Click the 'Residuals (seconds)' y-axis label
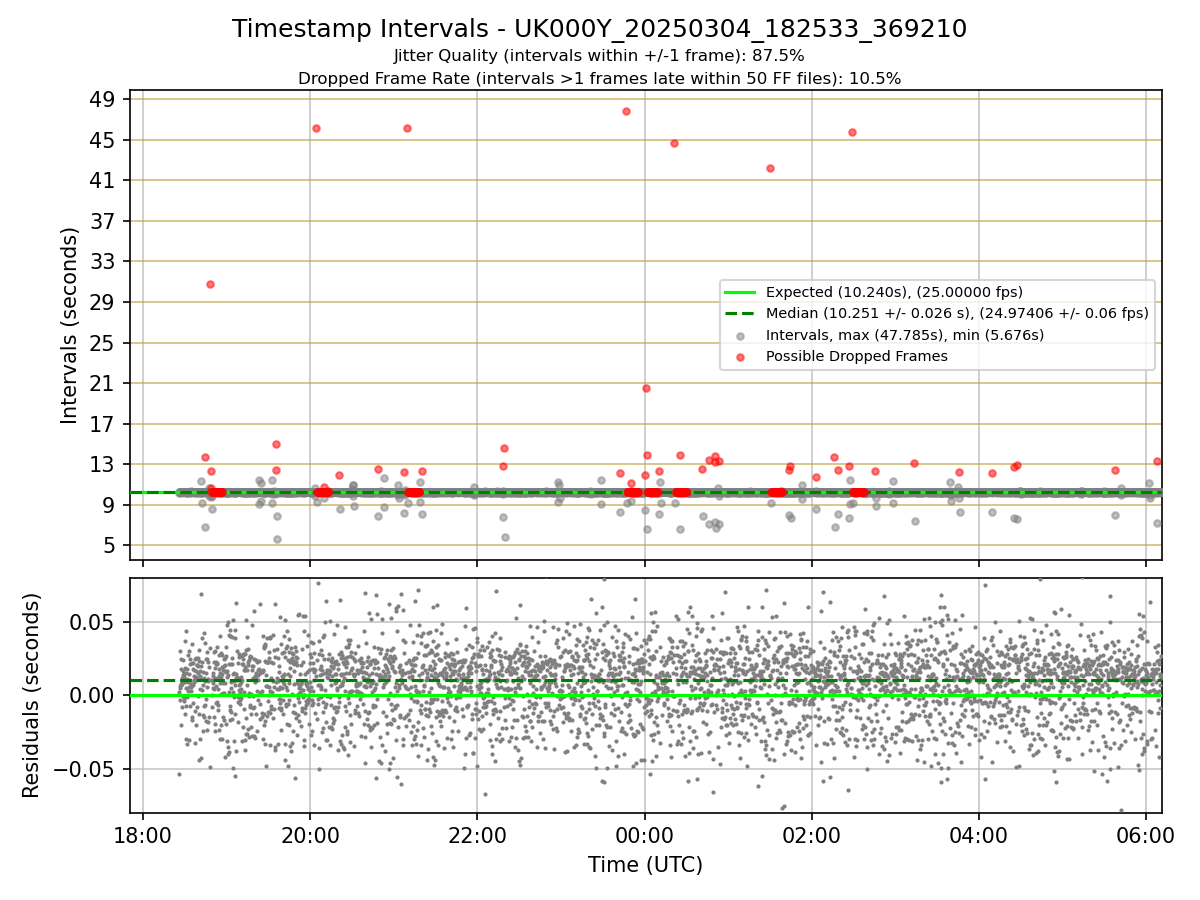Image resolution: width=1200 pixels, height=900 pixels. pyautogui.click(x=32, y=695)
